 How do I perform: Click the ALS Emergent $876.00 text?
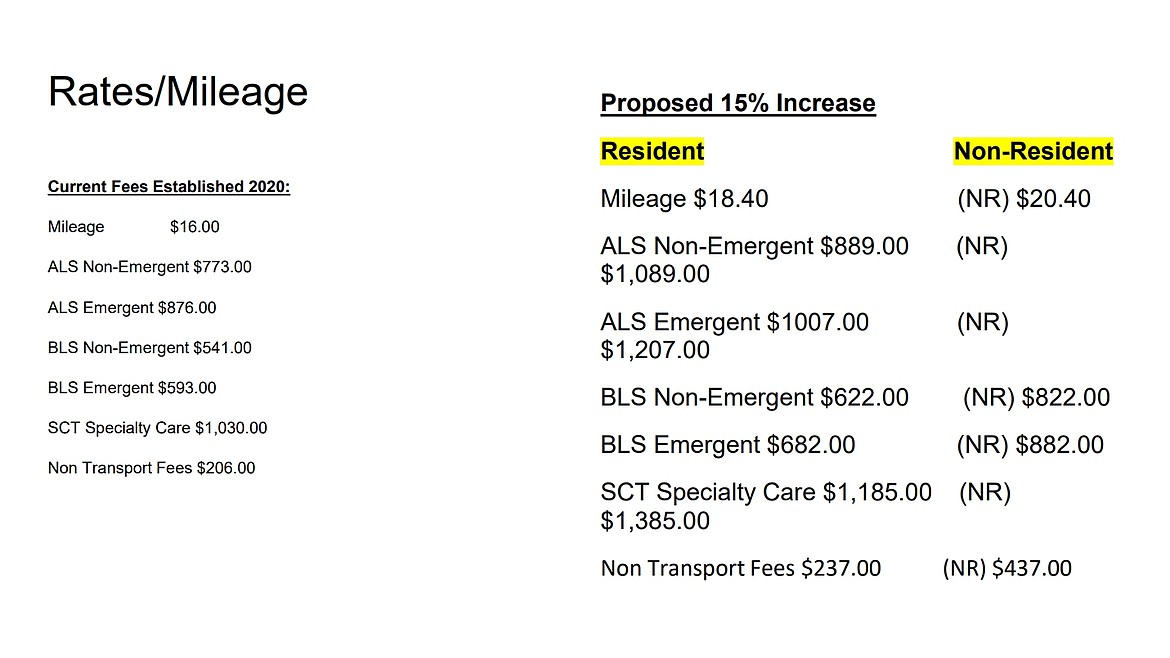click(131, 308)
